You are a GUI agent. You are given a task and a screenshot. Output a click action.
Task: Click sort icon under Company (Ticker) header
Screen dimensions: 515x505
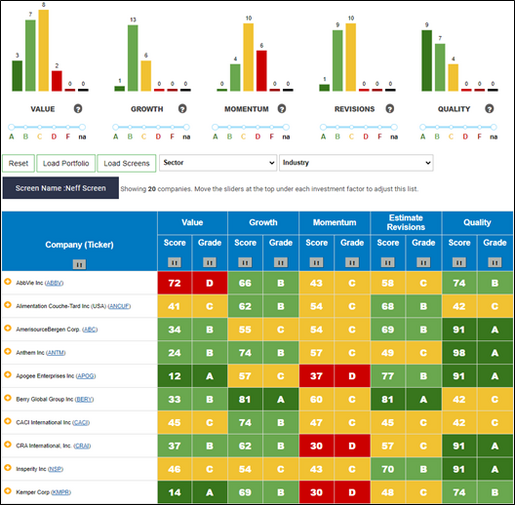click(x=79, y=264)
